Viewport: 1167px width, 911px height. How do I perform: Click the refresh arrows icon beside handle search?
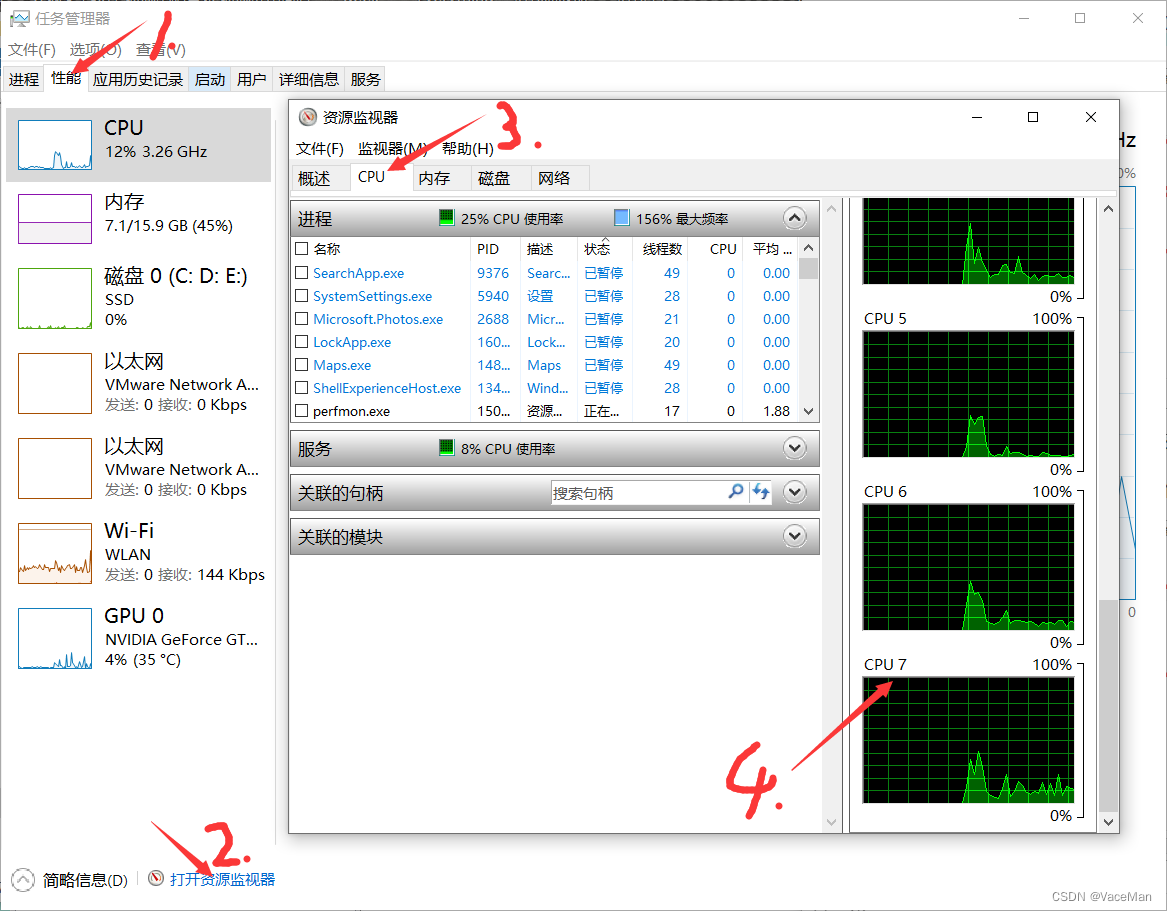(761, 491)
